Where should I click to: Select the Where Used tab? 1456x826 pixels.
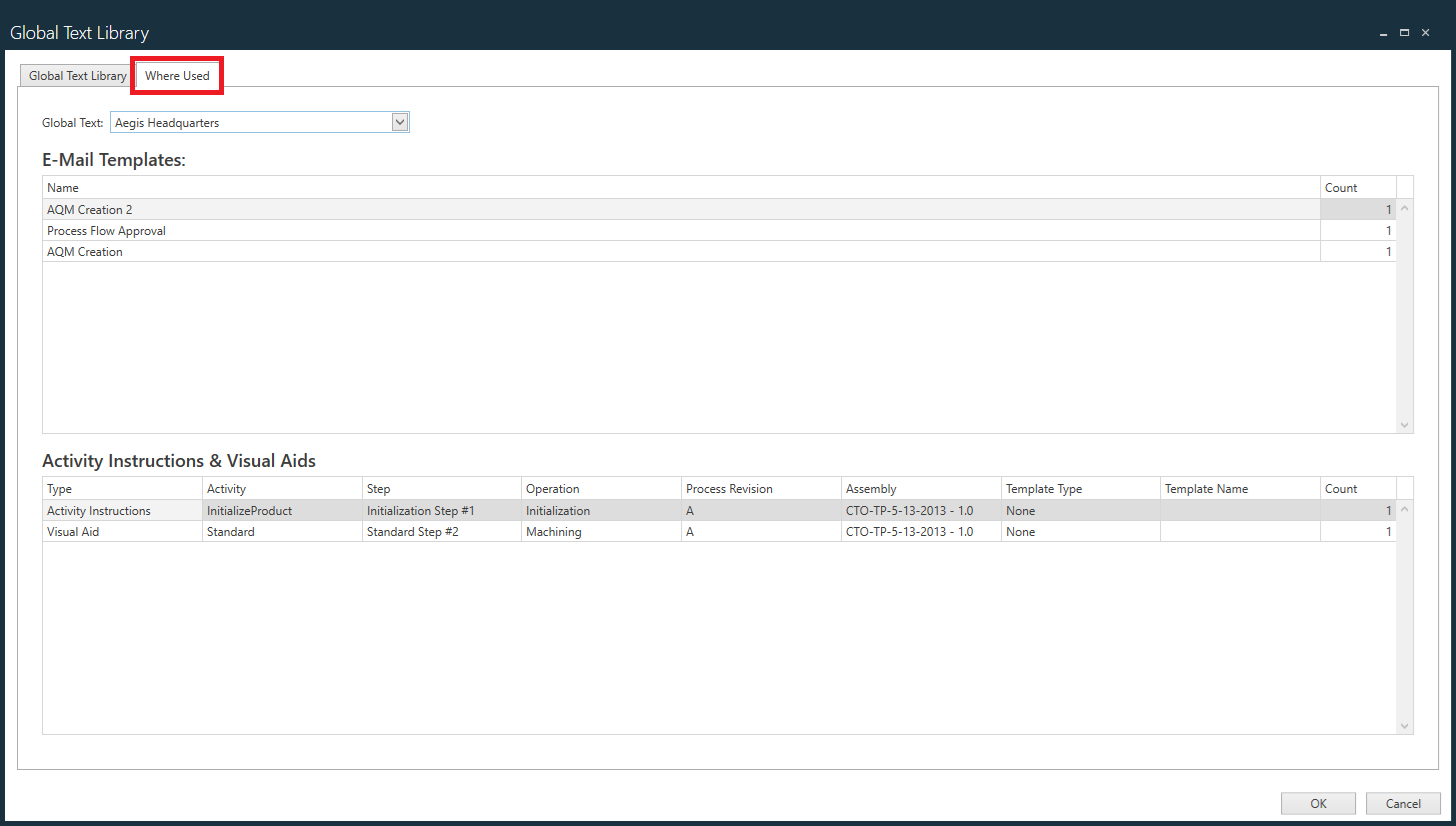[x=177, y=76]
